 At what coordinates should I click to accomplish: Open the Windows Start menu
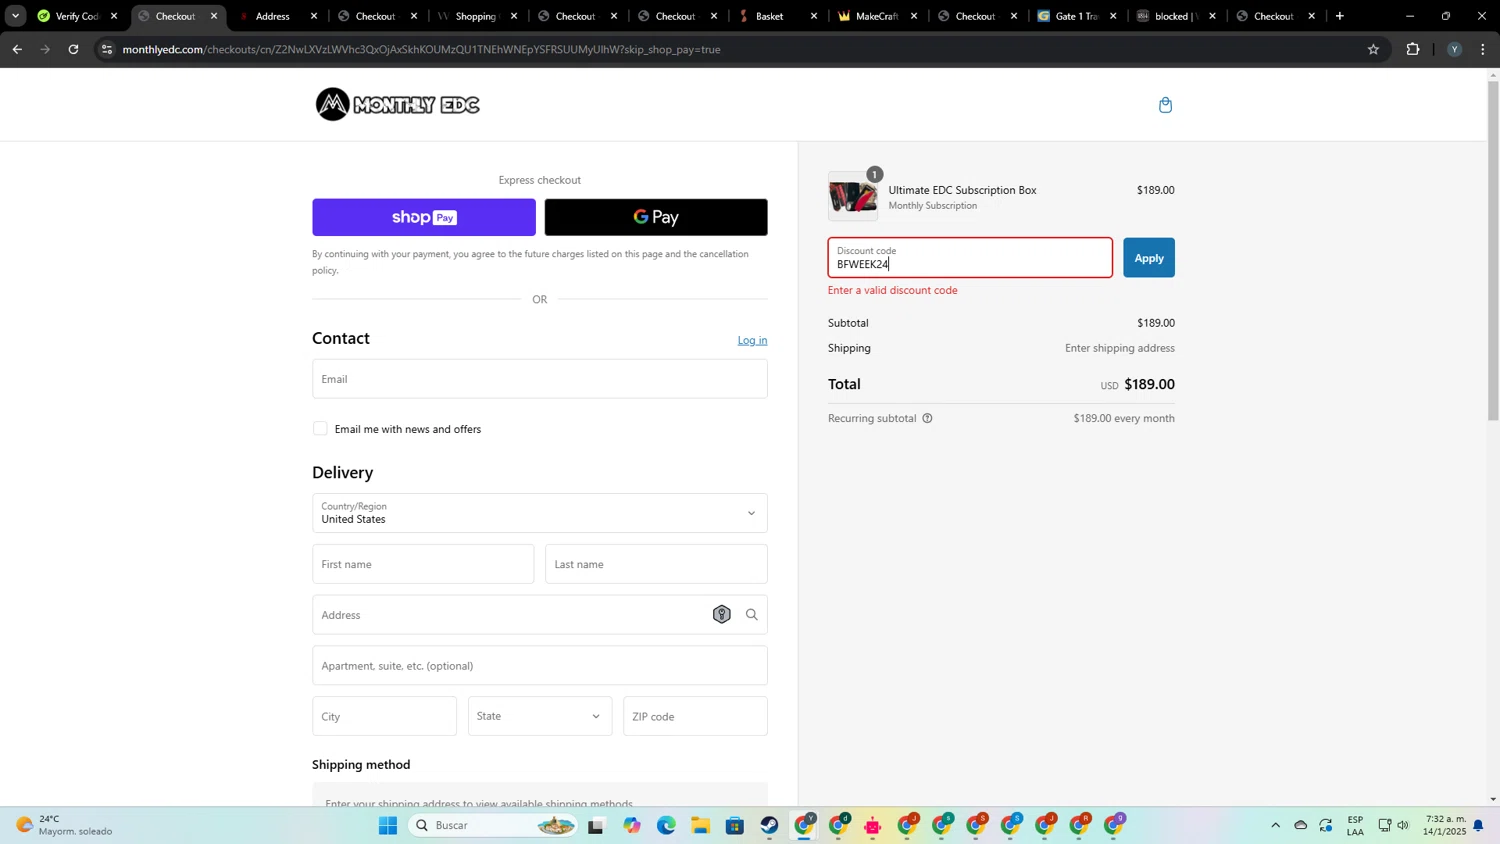[x=388, y=825]
